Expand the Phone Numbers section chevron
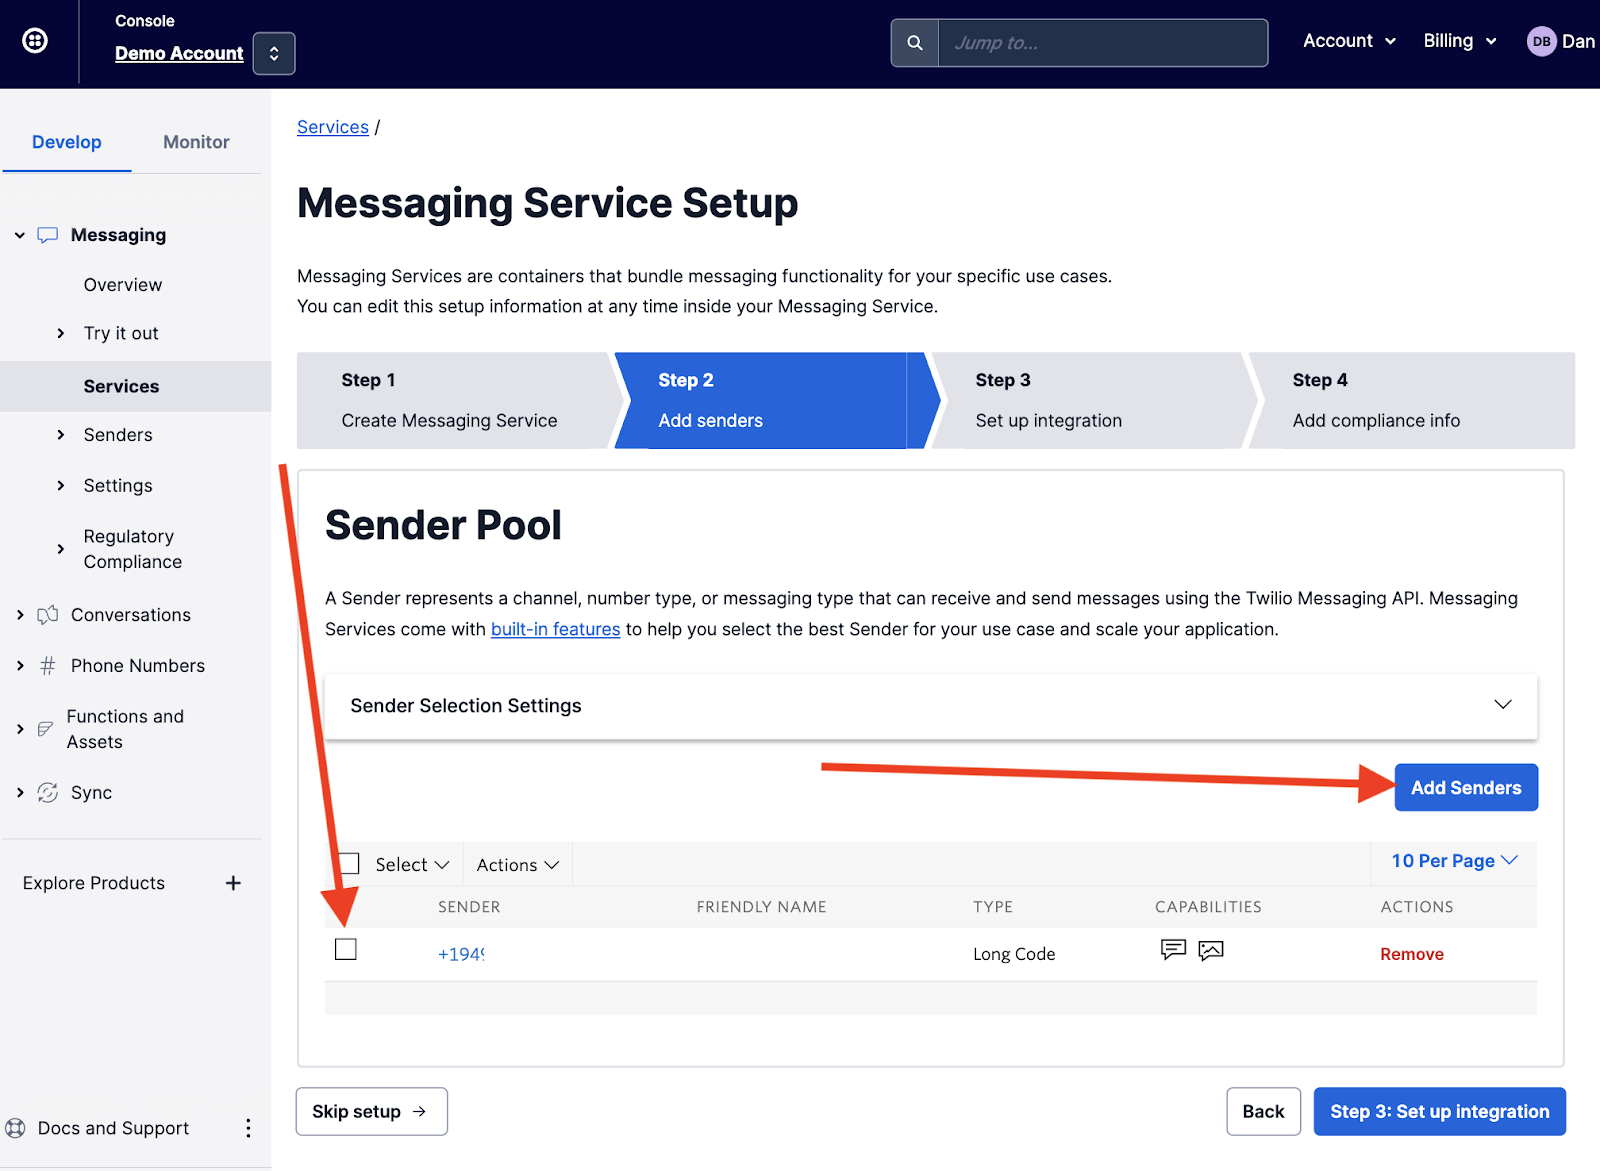This screenshot has width=1600, height=1171. tap(20, 666)
